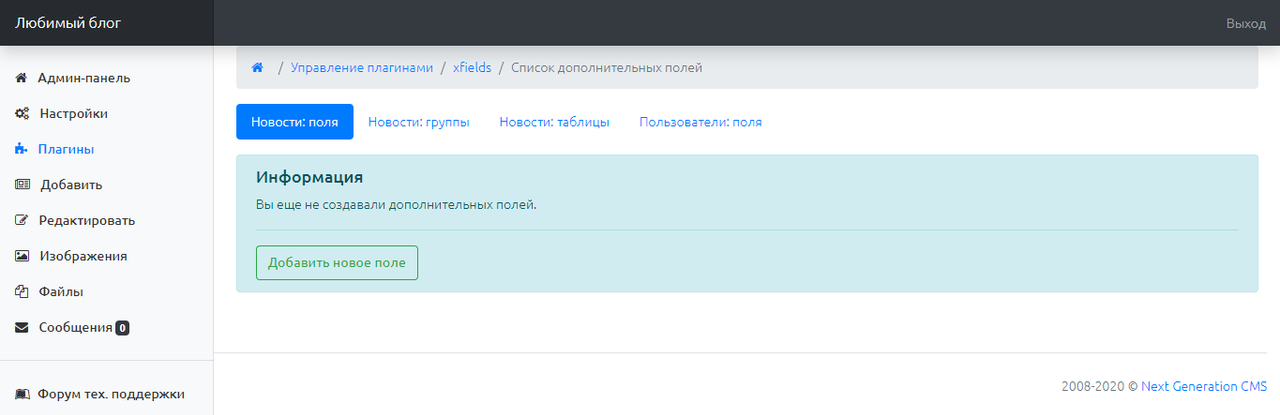Click the home icon in the breadcrumb

257,68
